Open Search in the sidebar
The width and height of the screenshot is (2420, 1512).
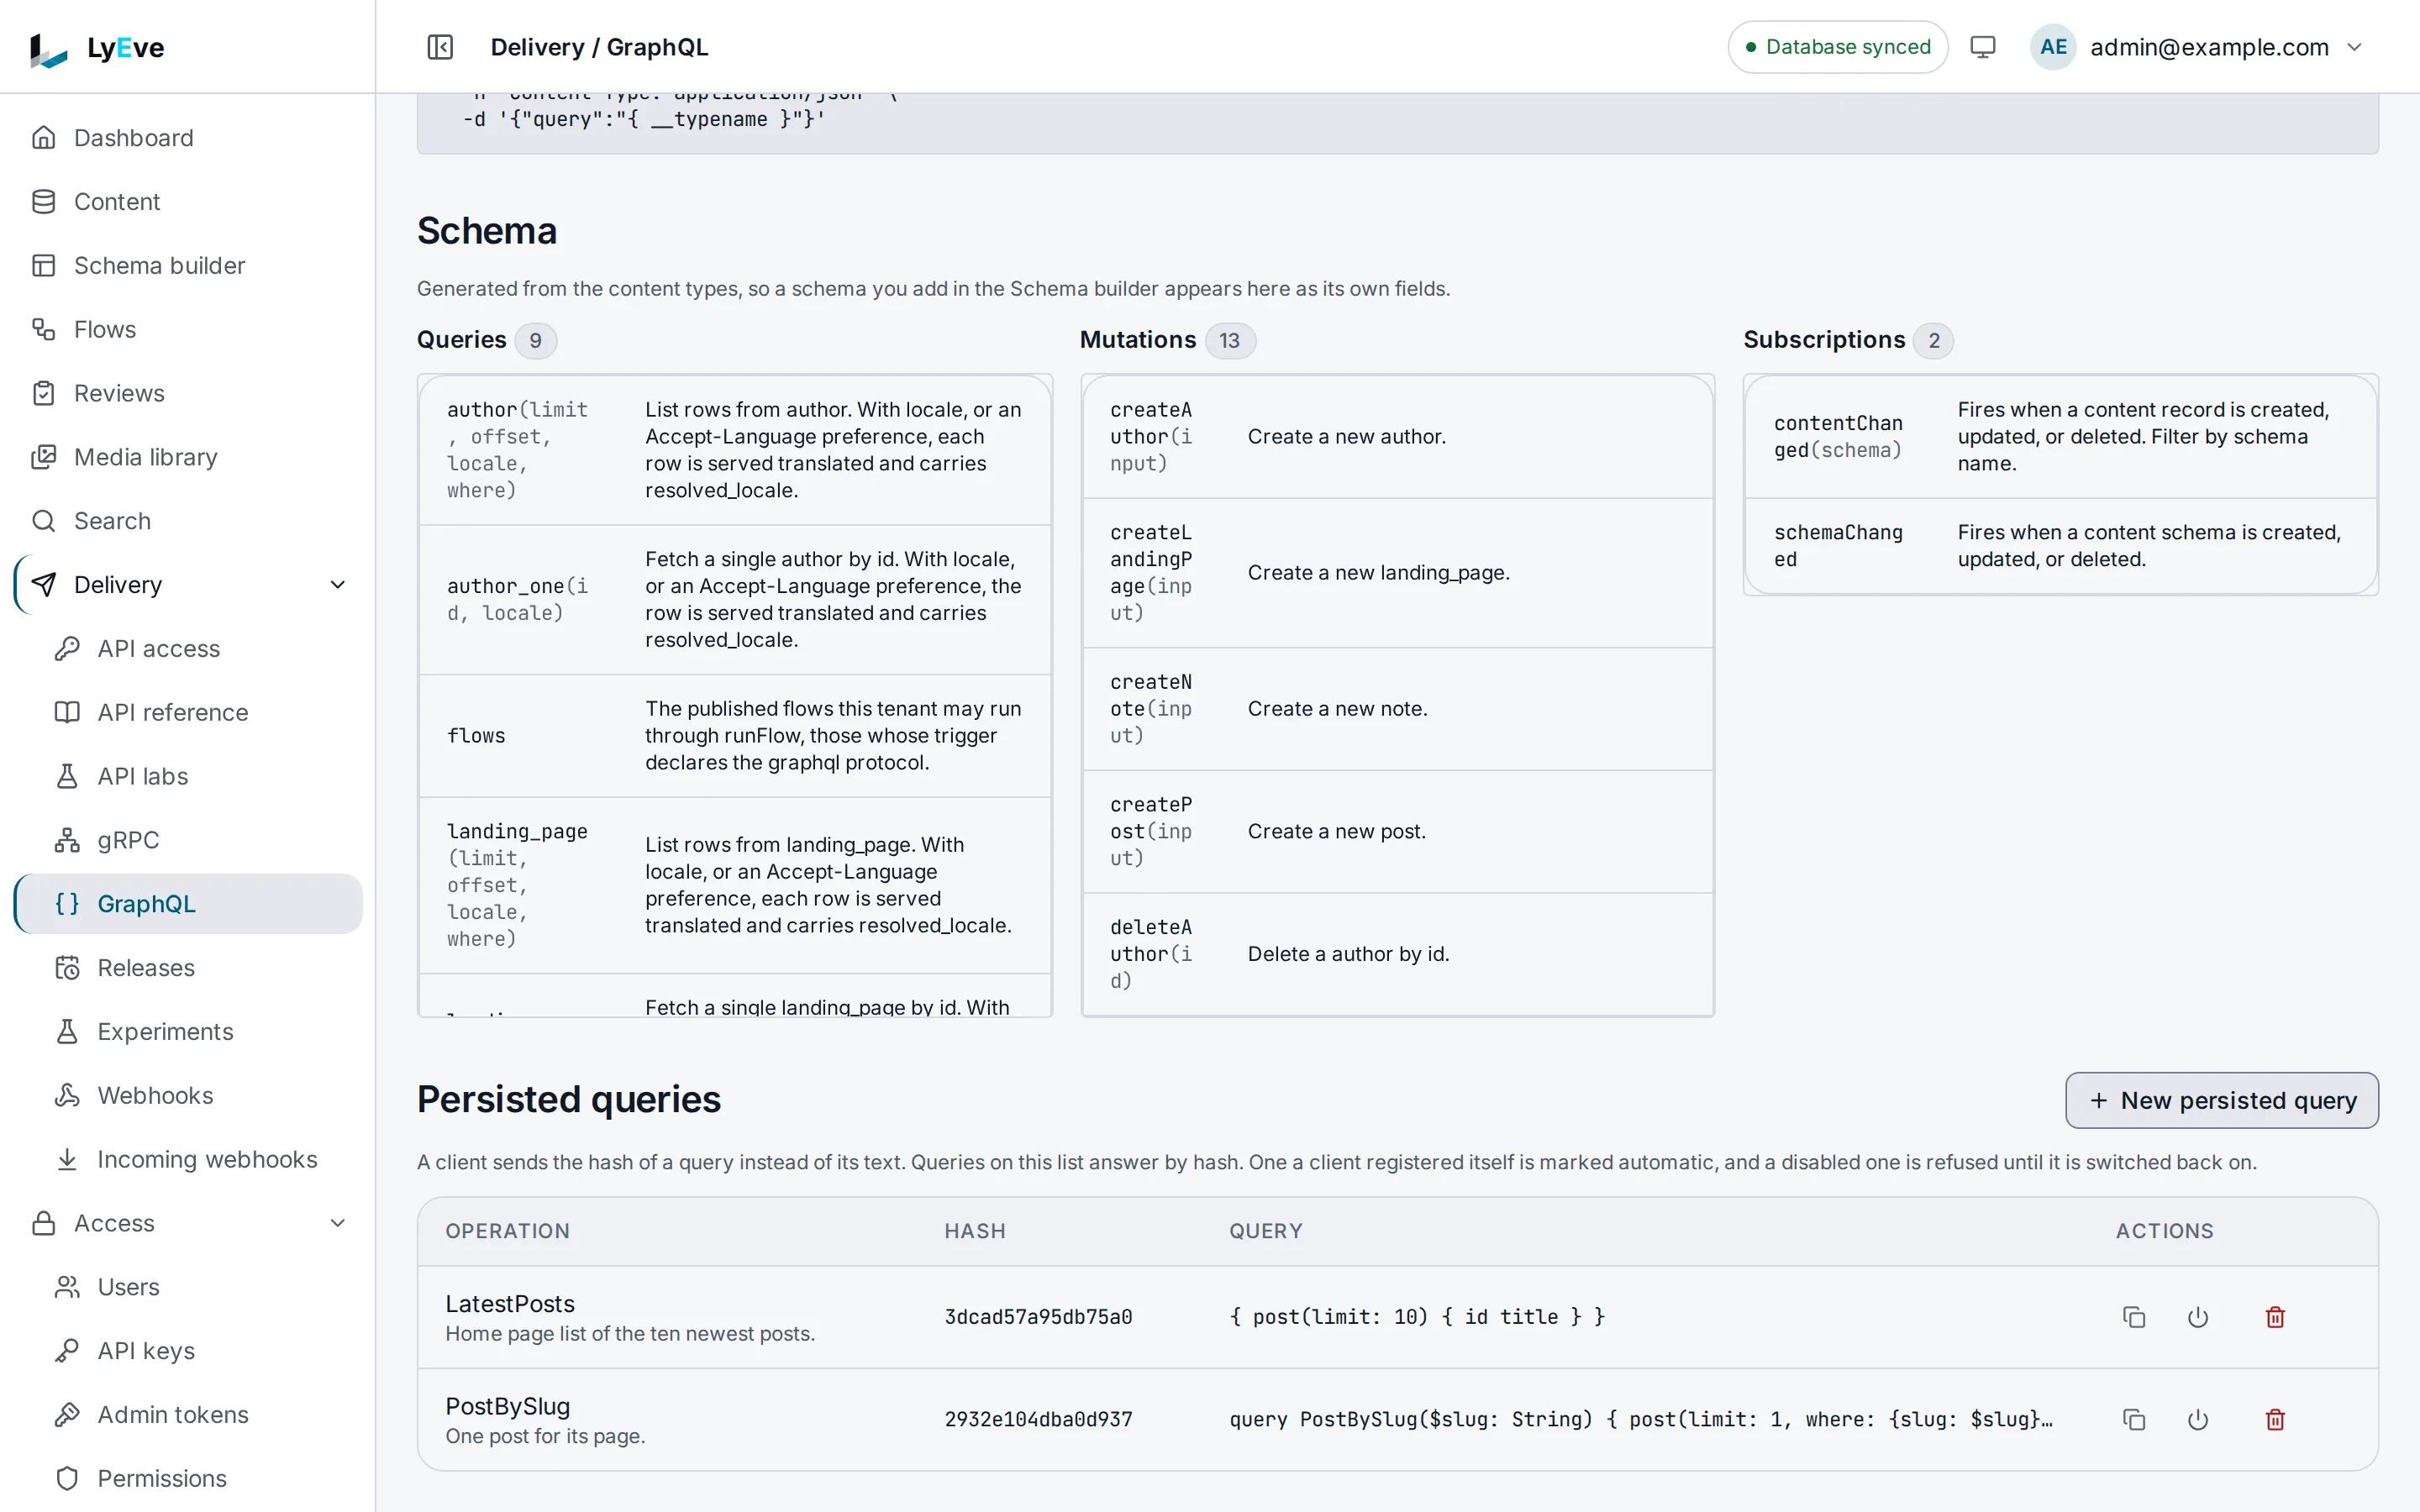point(188,521)
